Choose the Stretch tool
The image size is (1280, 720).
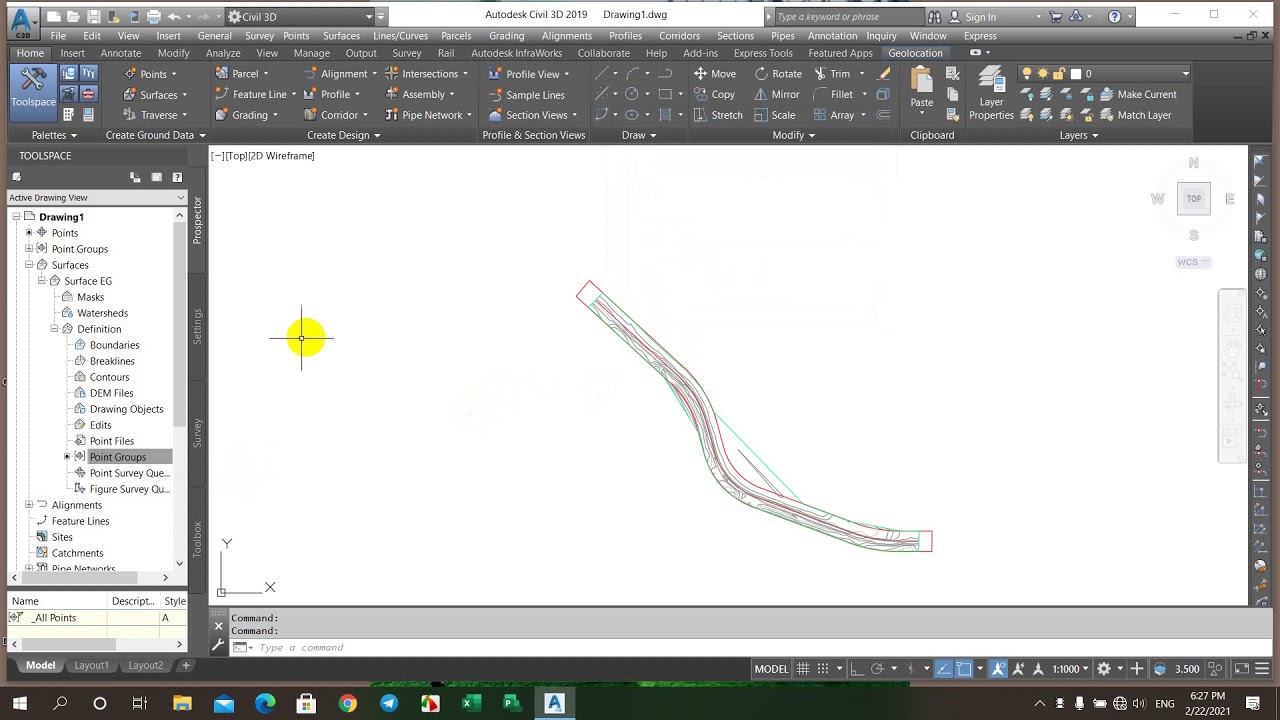pyautogui.click(x=718, y=115)
